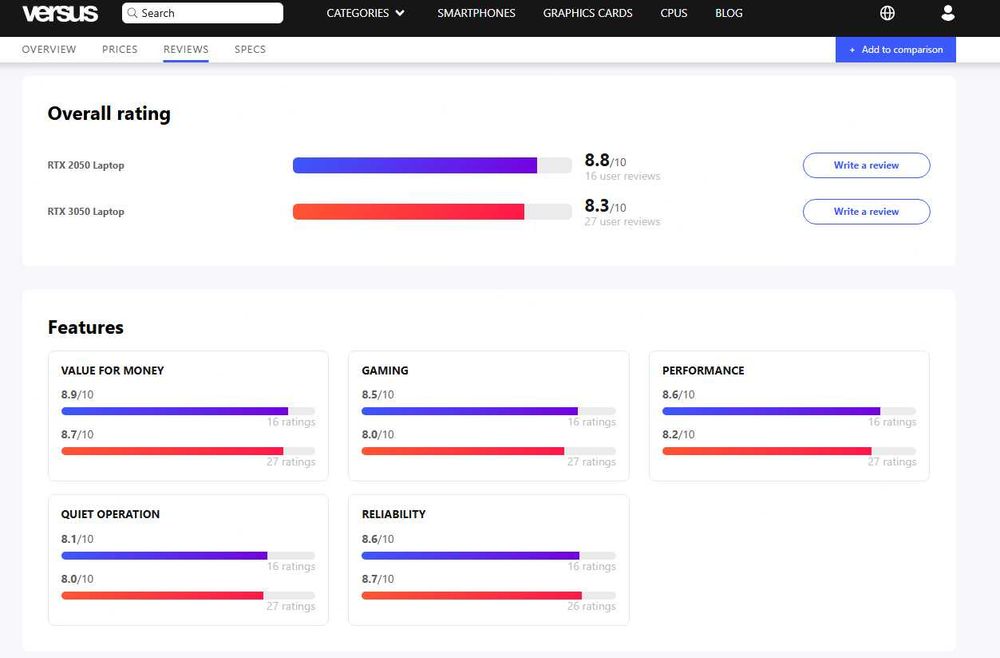Expand the Categories dropdown

[x=365, y=13]
